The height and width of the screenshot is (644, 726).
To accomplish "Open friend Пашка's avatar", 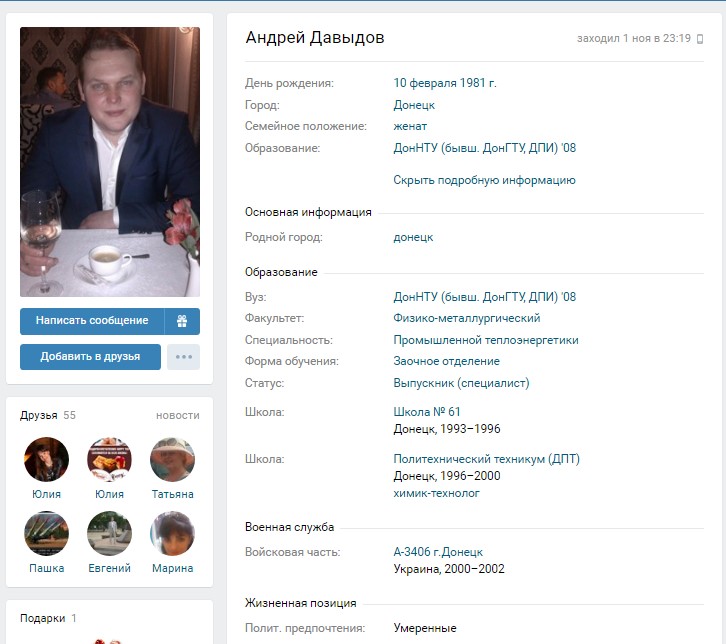I will tap(46, 533).
